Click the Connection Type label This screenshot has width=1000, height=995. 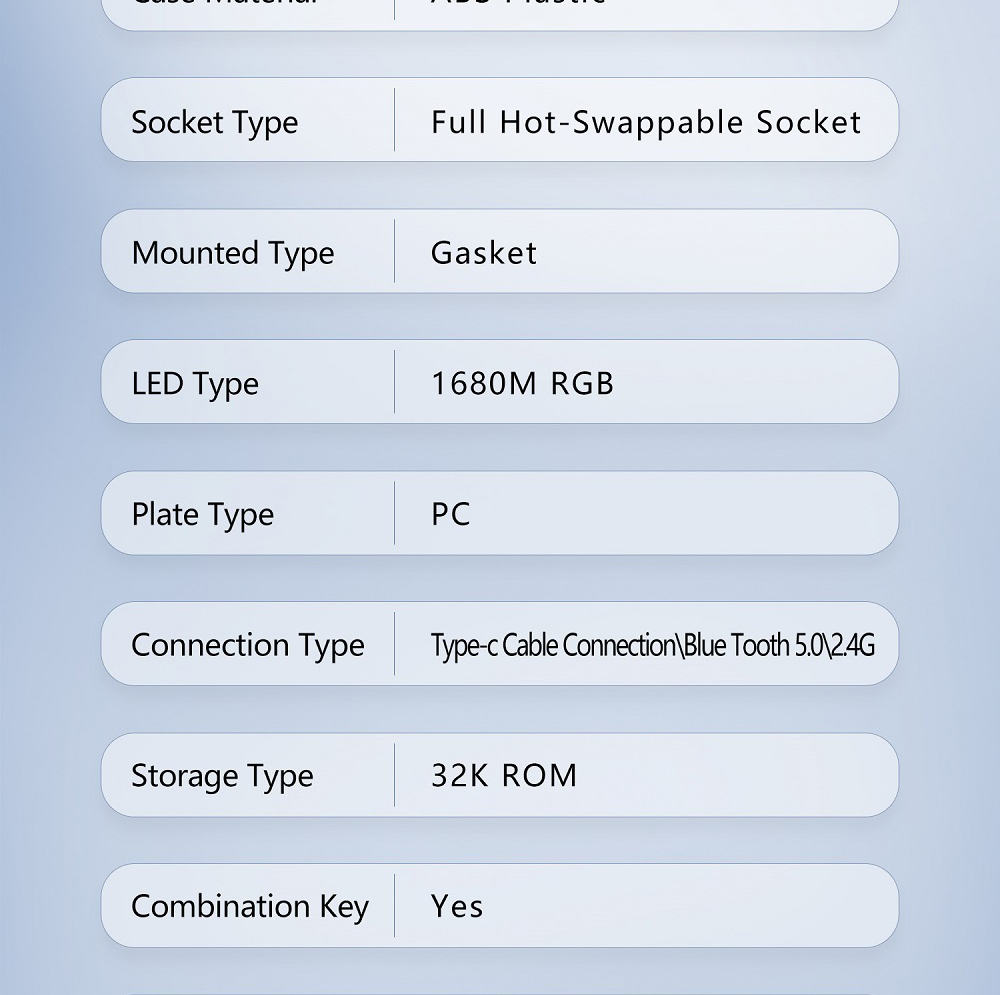[247, 645]
